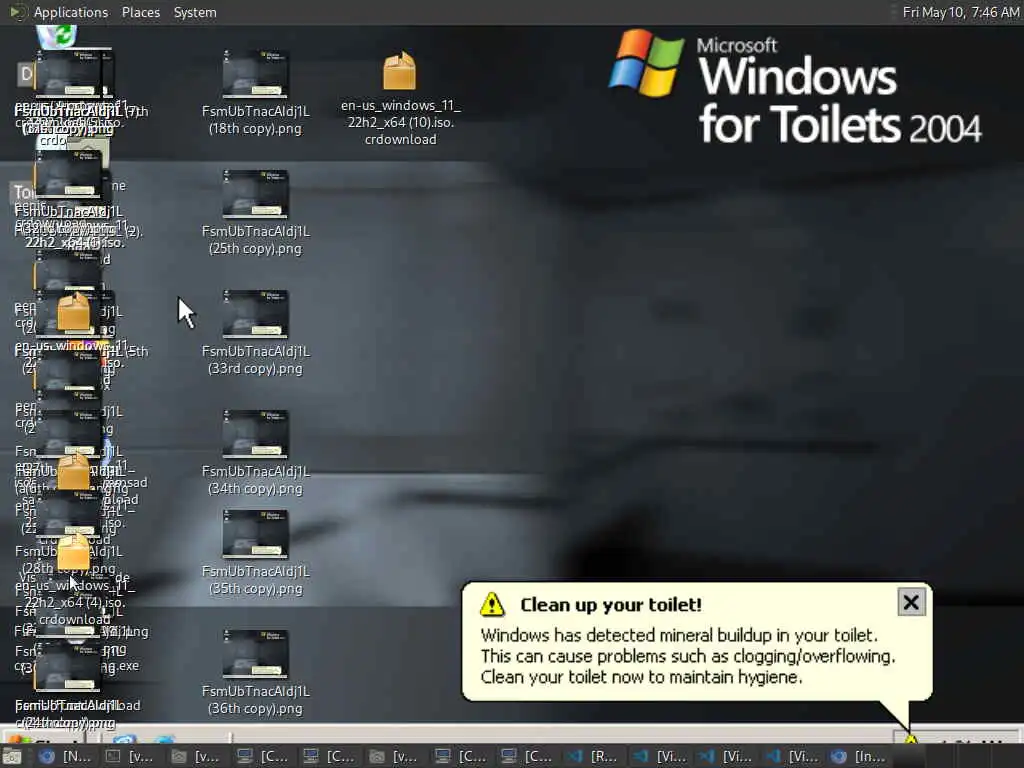The width and height of the screenshot is (1024, 768).
Task: Switch to the [R... VS Code taskbar window
Action: click(x=593, y=757)
